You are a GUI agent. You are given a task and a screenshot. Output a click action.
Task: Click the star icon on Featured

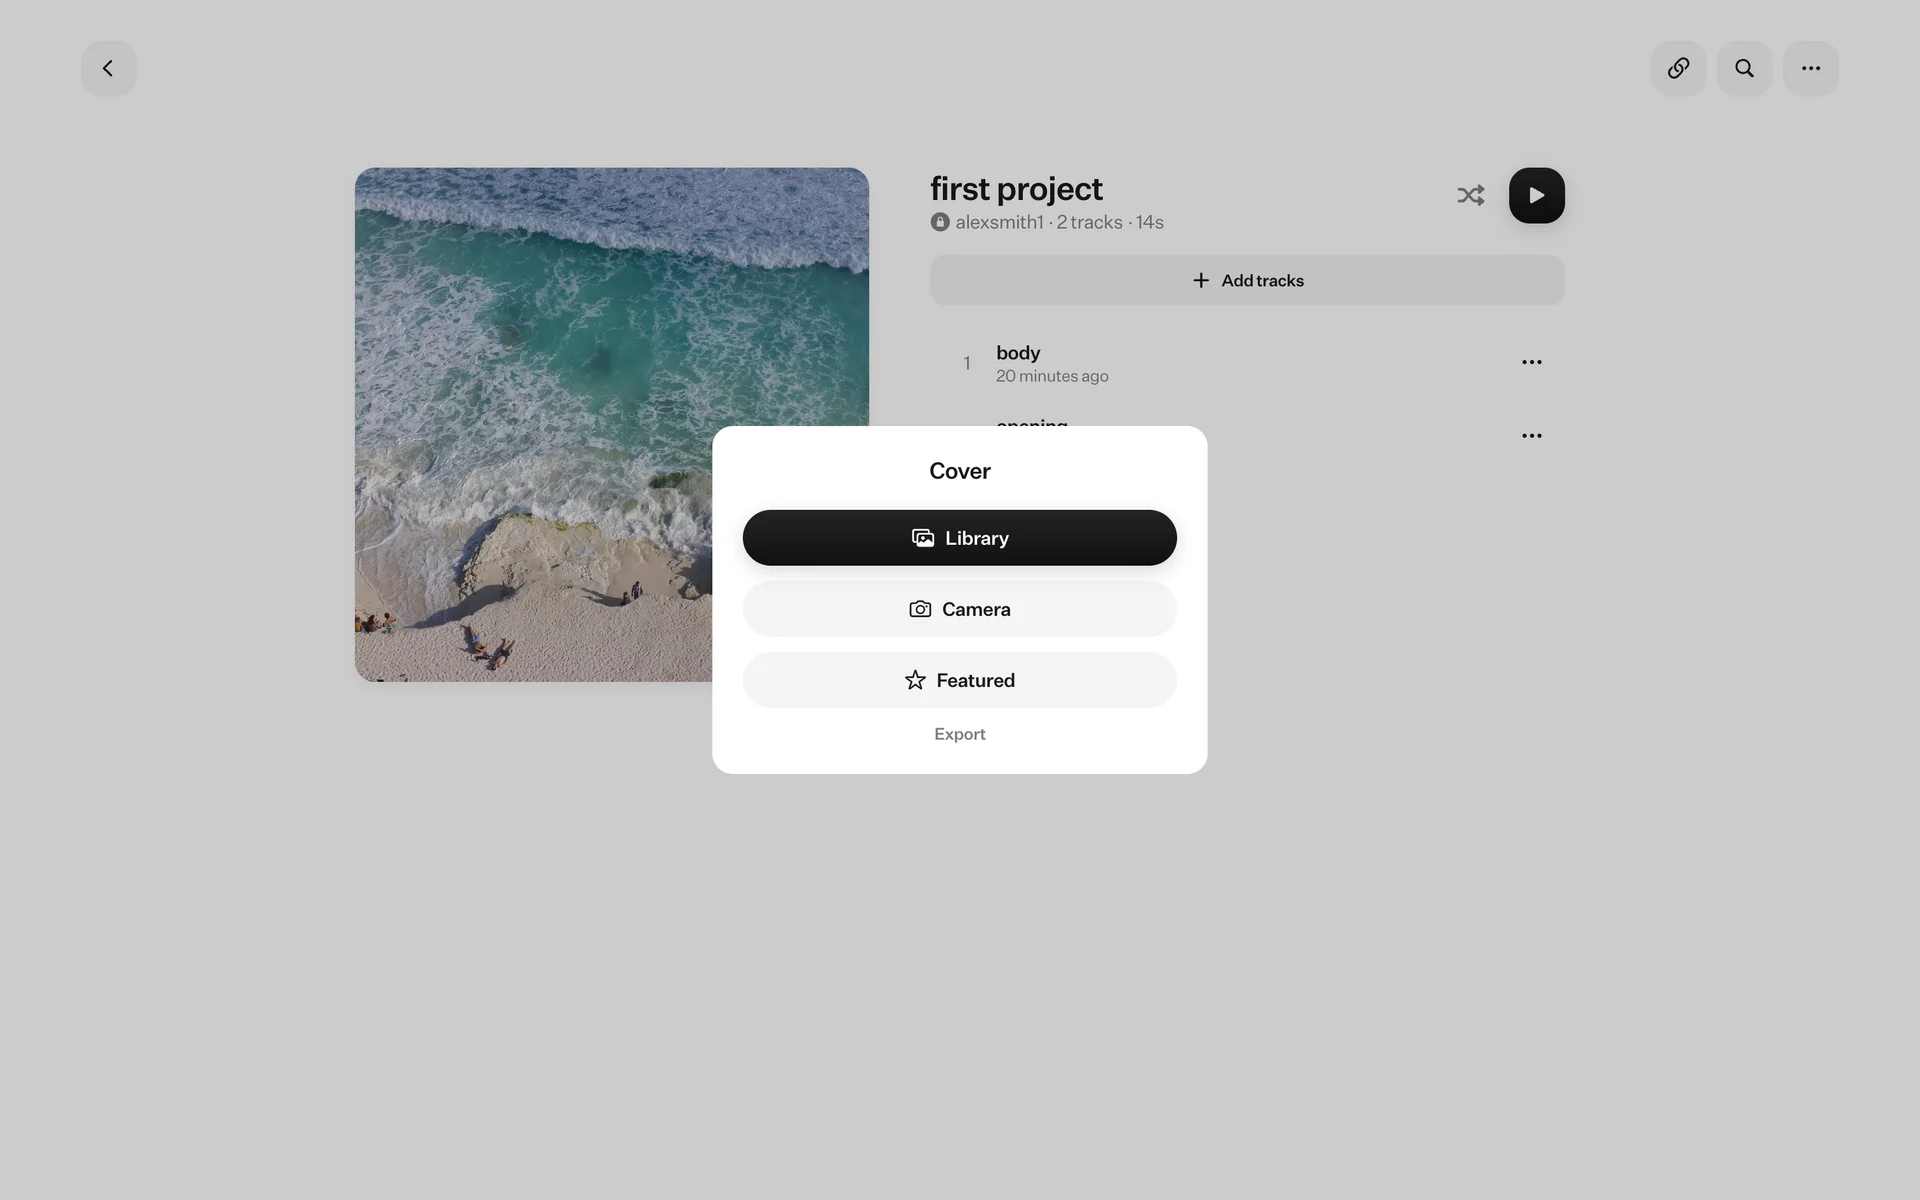[915, 680]
